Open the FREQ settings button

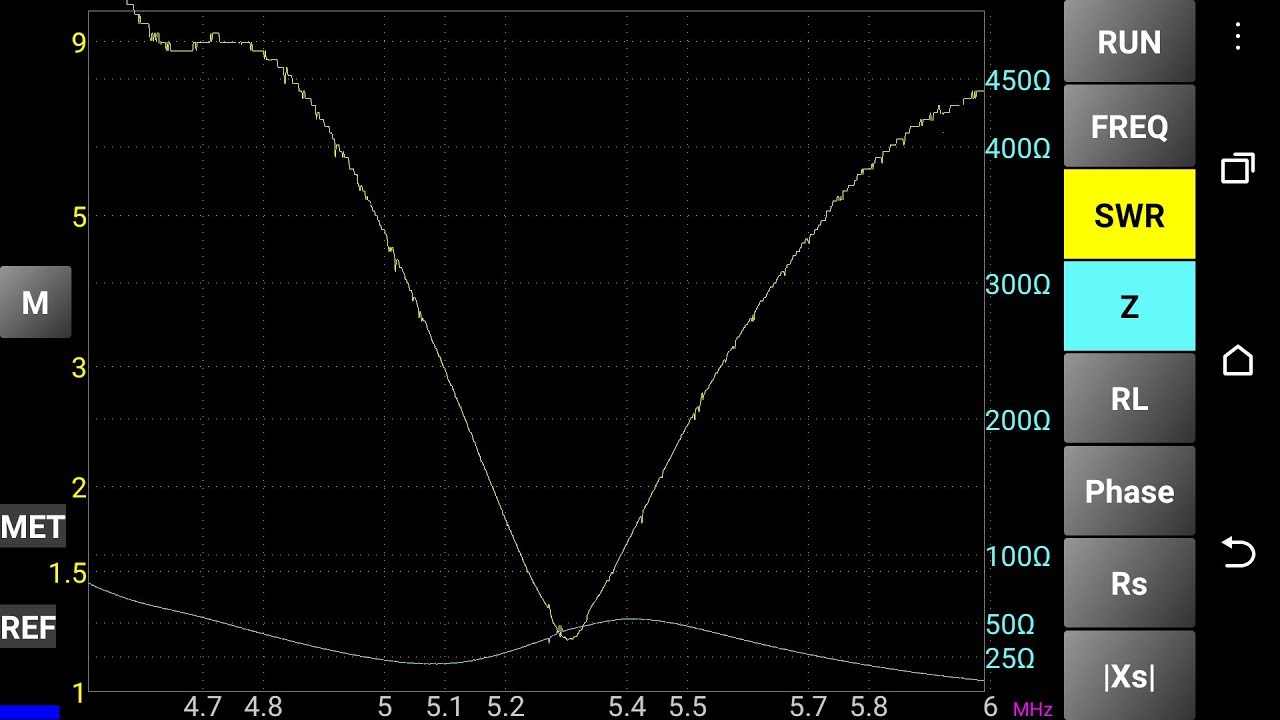tap(1129, 127)
